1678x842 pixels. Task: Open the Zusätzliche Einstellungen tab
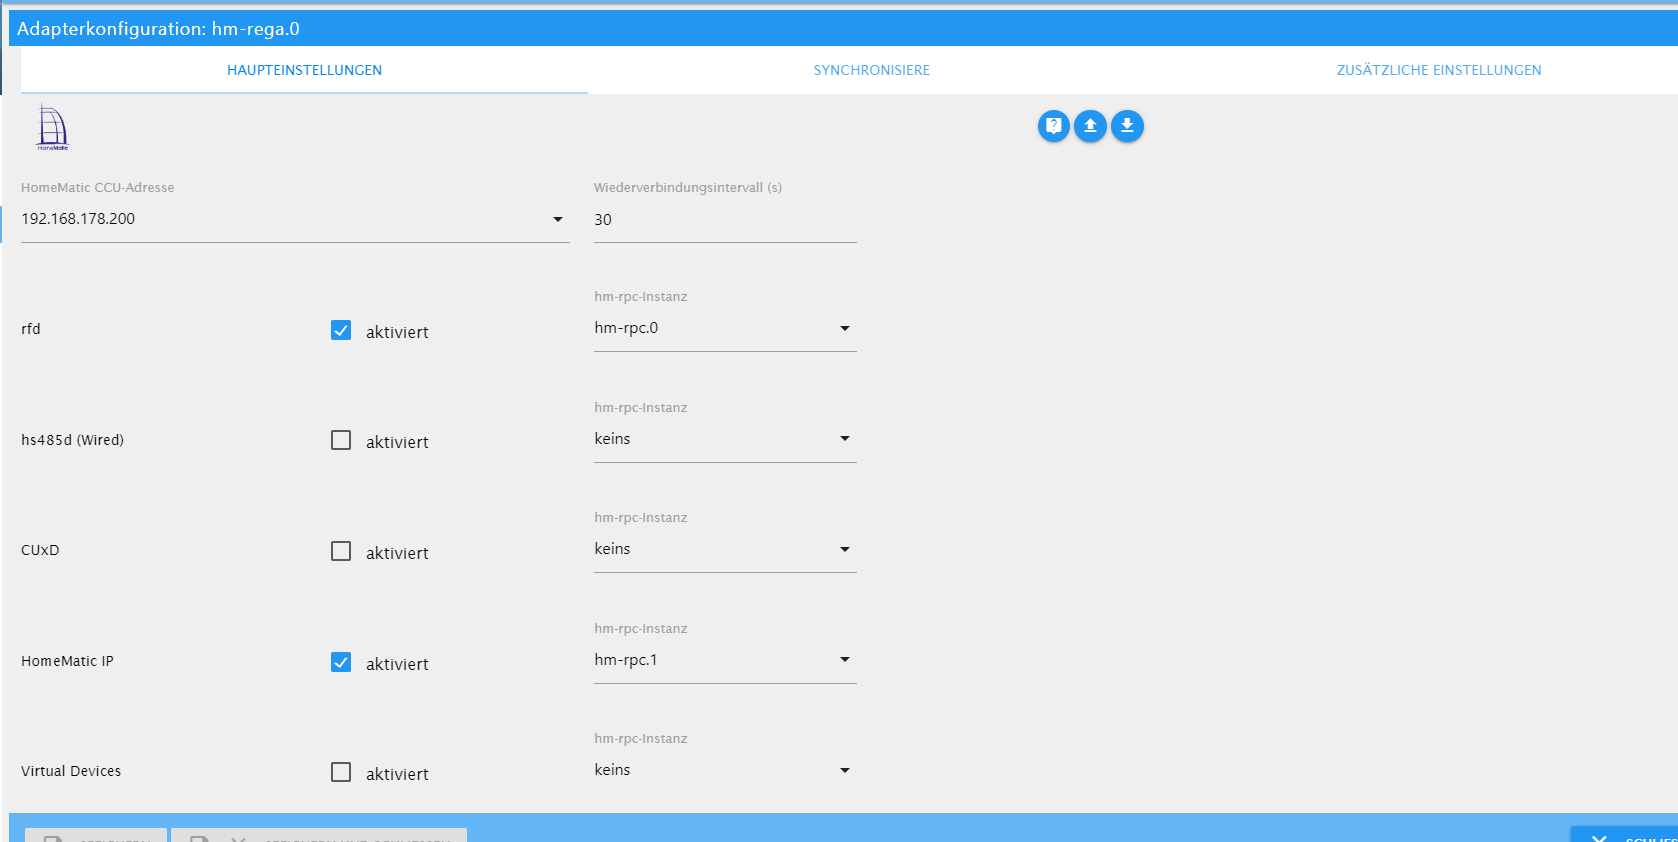click(1439, 70)
